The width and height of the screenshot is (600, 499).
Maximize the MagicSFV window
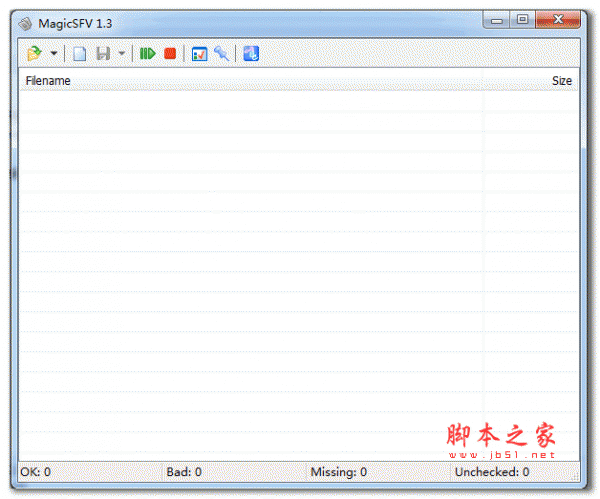point(522,20)
